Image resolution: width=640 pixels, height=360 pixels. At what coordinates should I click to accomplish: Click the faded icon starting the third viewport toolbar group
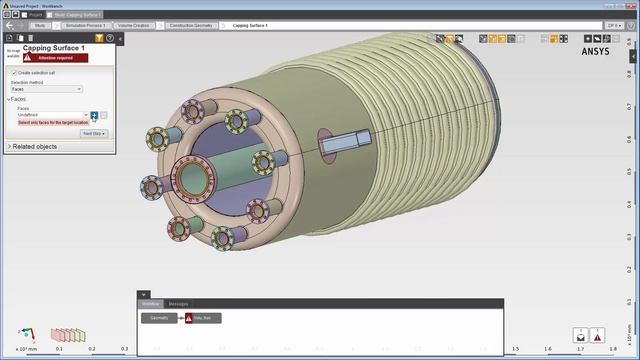[x=544, y=39]
